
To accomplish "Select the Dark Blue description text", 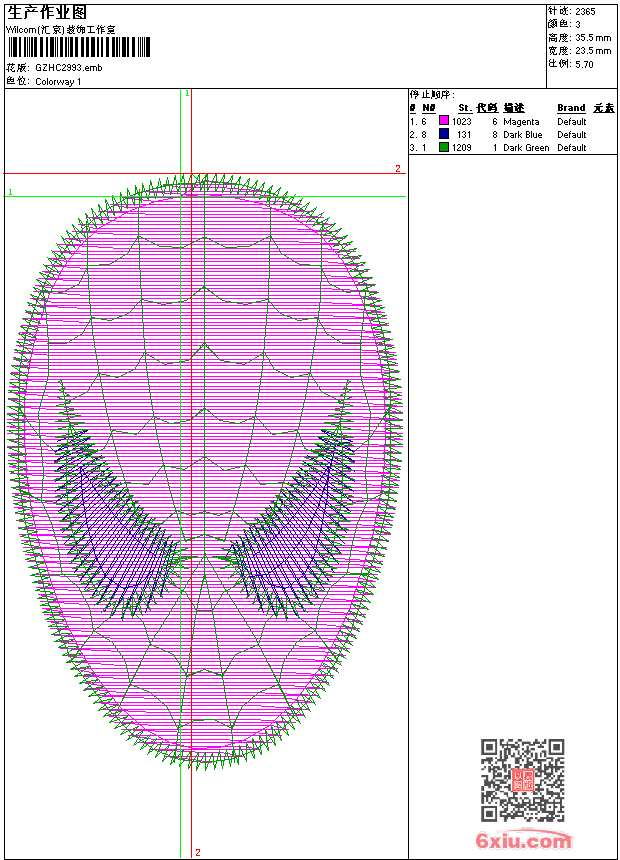I will (x=523, y=134).
